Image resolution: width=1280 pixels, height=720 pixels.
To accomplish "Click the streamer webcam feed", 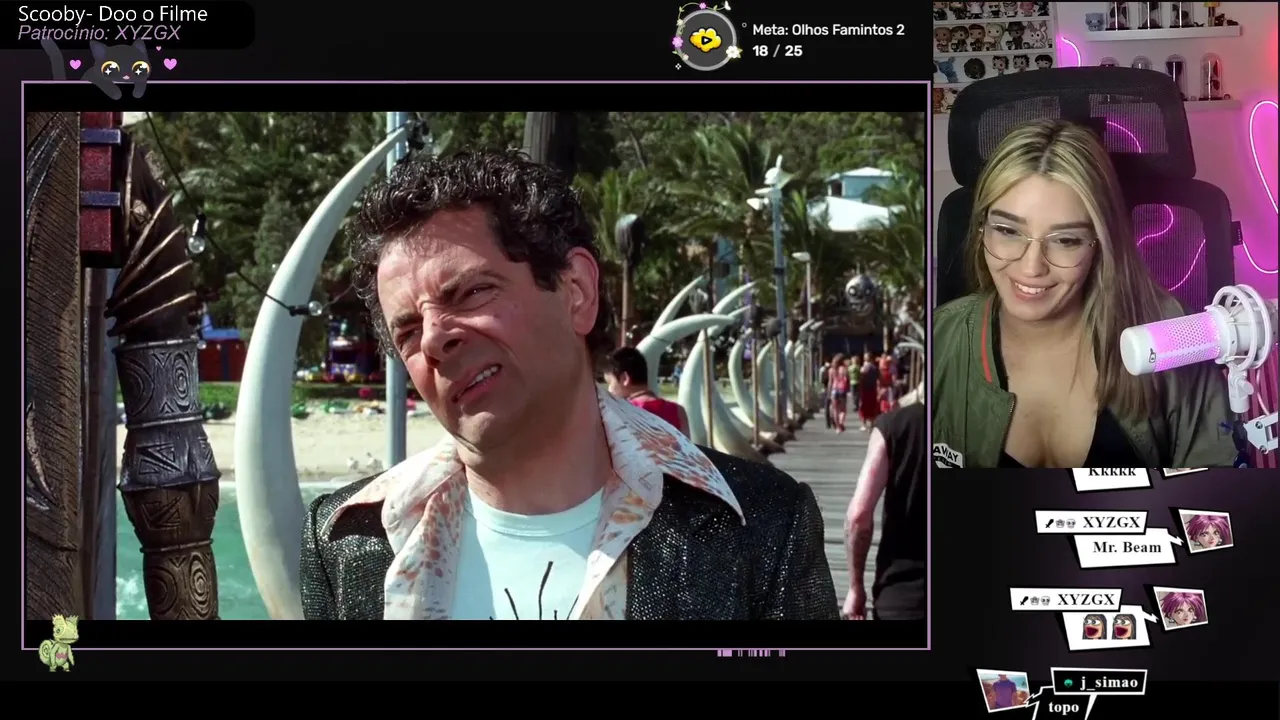I will (1106, 234).
